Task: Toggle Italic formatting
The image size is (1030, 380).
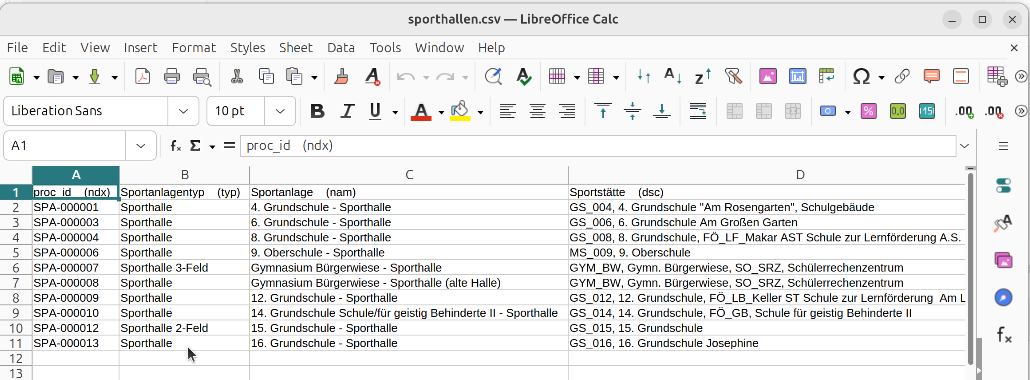Action: [x=347, y=111]
